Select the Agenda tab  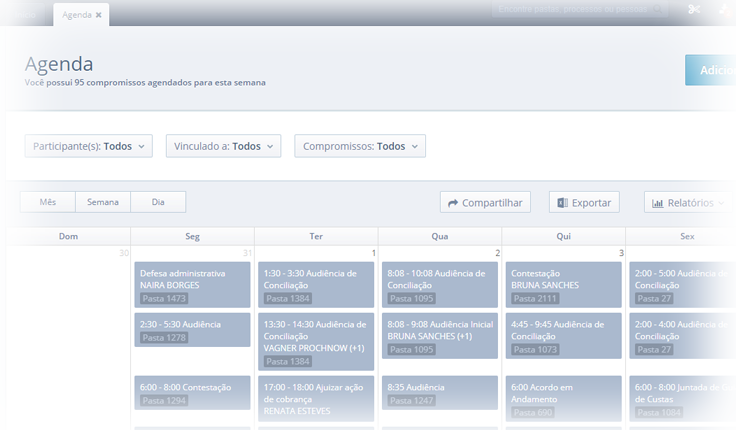75,15
